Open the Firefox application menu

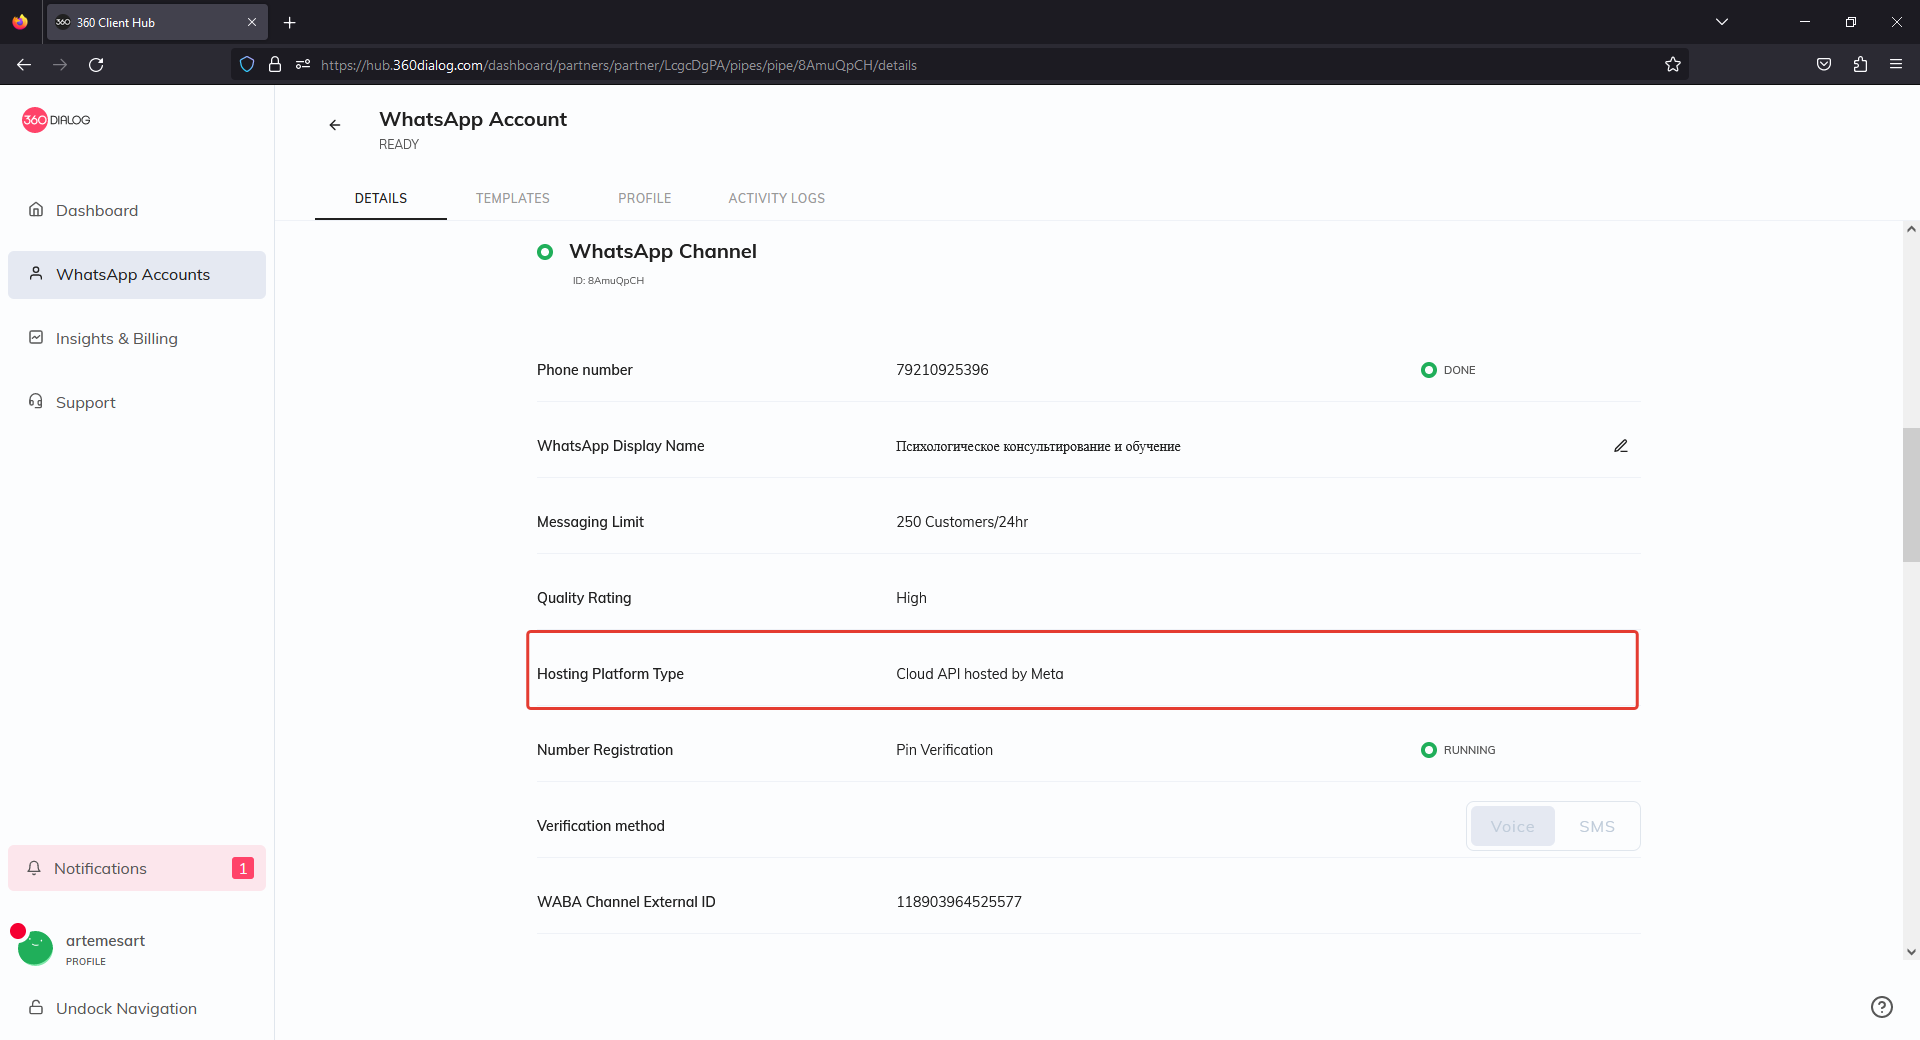(1896, 64)
